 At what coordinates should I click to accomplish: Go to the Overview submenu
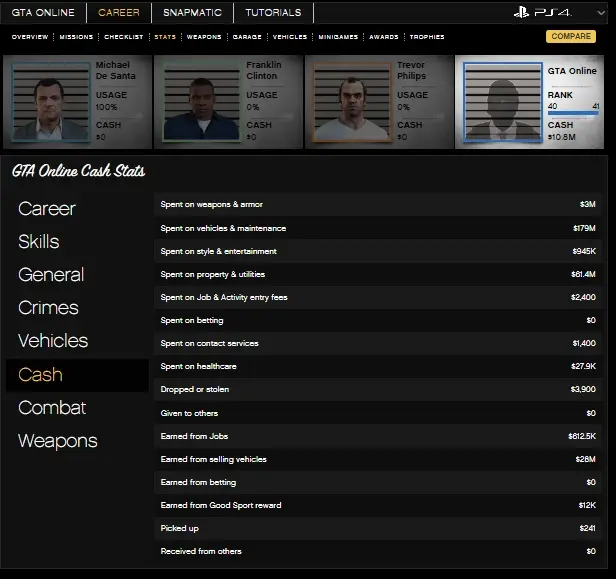coord(30,37)
